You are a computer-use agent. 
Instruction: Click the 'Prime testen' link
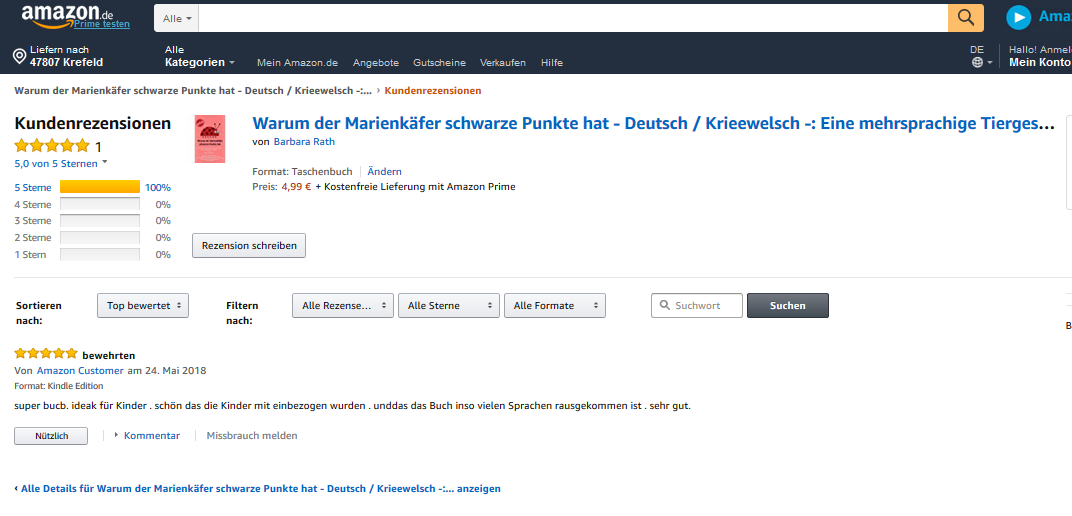pos(102,24)
